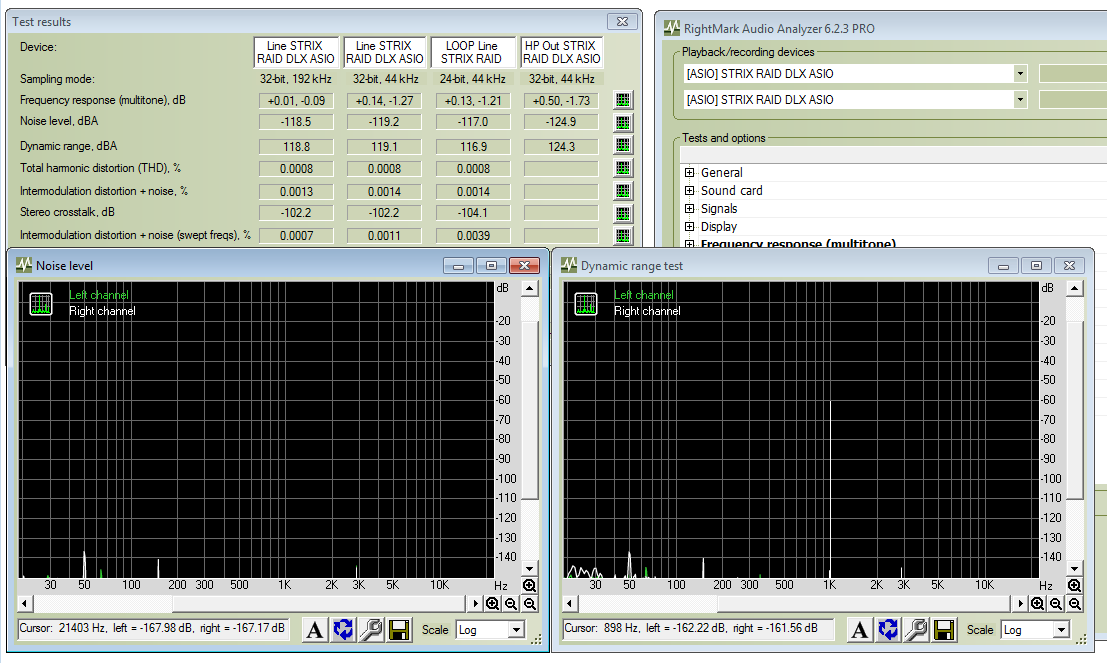
Task: Click the blue refresh arrows icon in Noise level window
Action: click(x=343, y=630)
